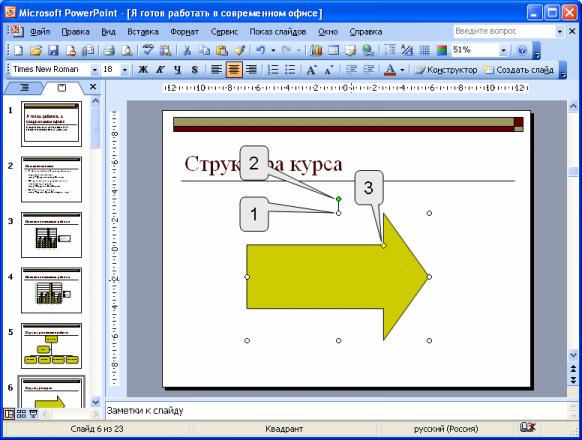
Task: Toggle center alignment (highlighted button)
Action: click(234, 70)
